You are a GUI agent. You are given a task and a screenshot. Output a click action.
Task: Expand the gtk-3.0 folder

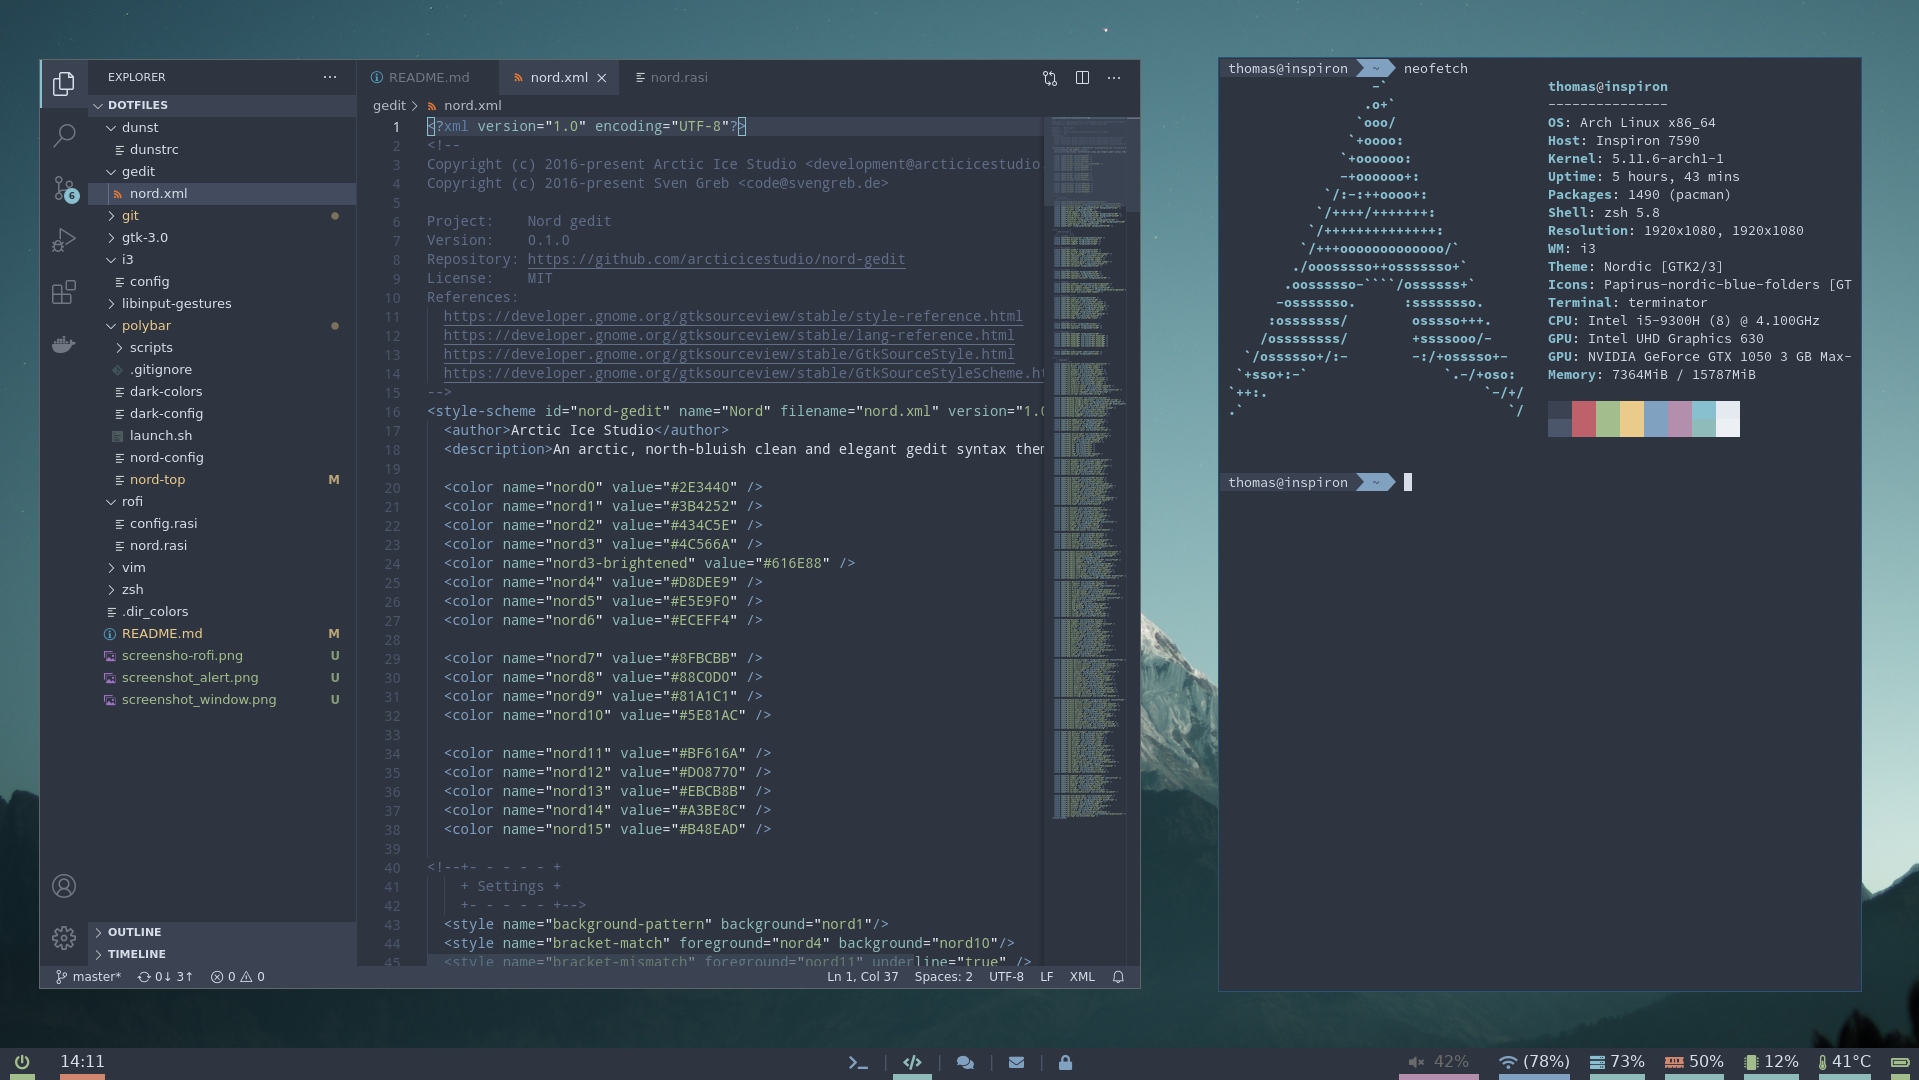pyautogui.click(x=222, y=237)
